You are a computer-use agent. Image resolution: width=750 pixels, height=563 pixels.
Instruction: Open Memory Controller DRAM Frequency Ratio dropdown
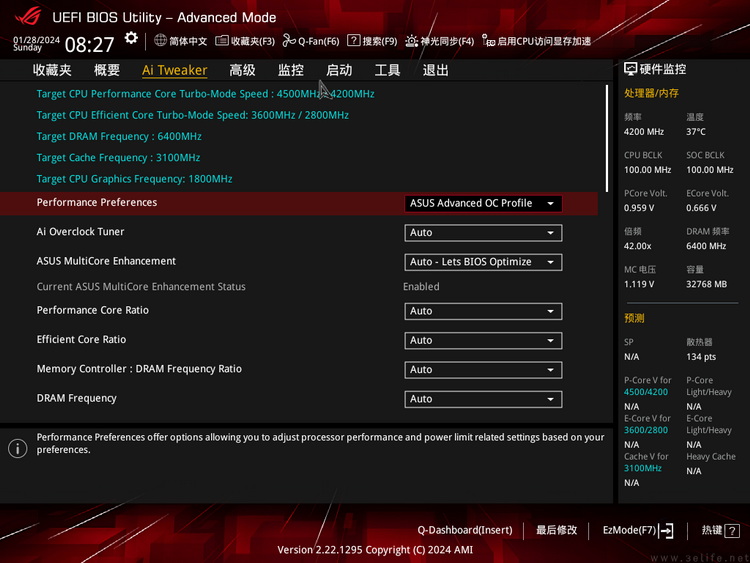coord(483,370)
